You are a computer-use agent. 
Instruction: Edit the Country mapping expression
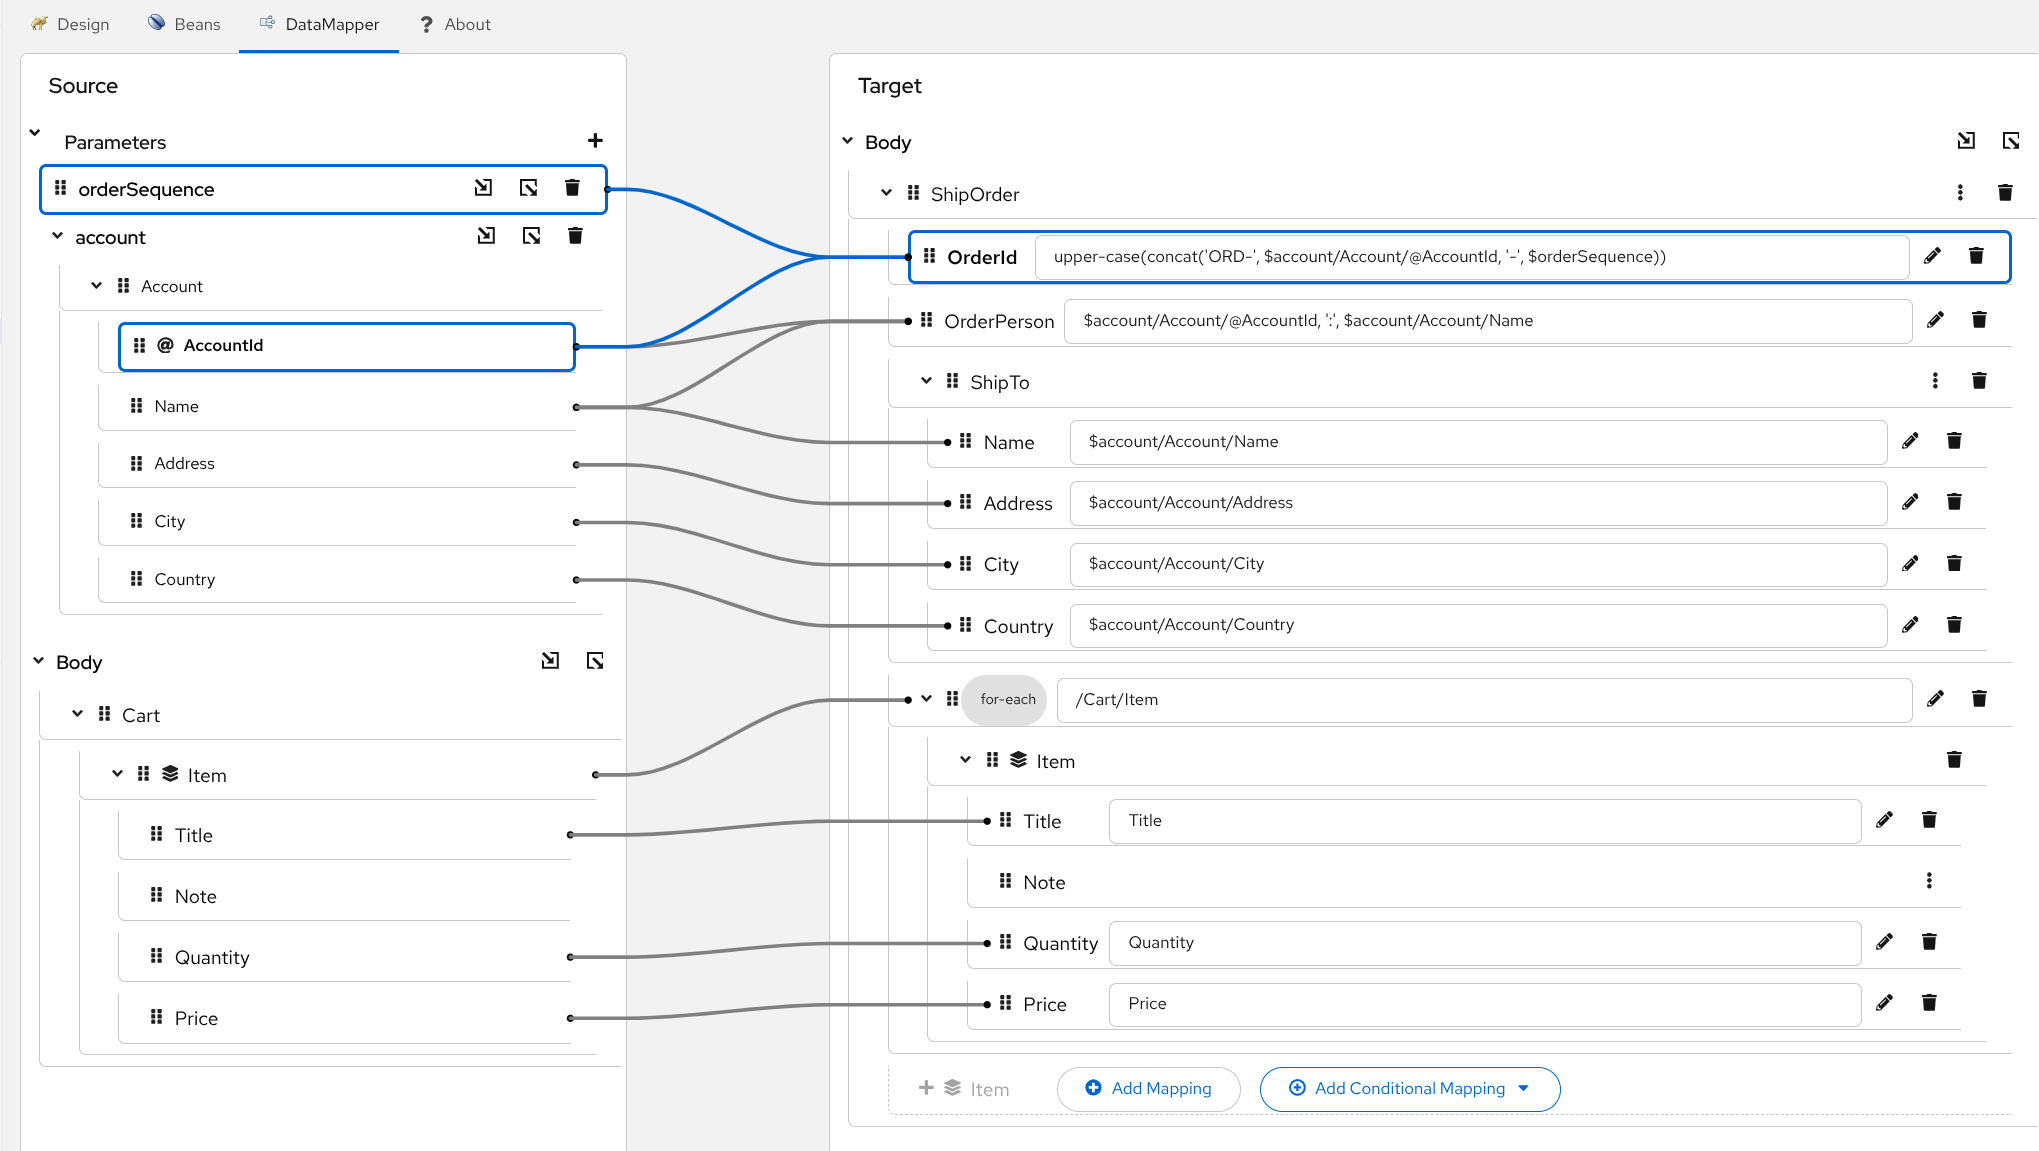pyautogui.click(x=1910, y=624)
